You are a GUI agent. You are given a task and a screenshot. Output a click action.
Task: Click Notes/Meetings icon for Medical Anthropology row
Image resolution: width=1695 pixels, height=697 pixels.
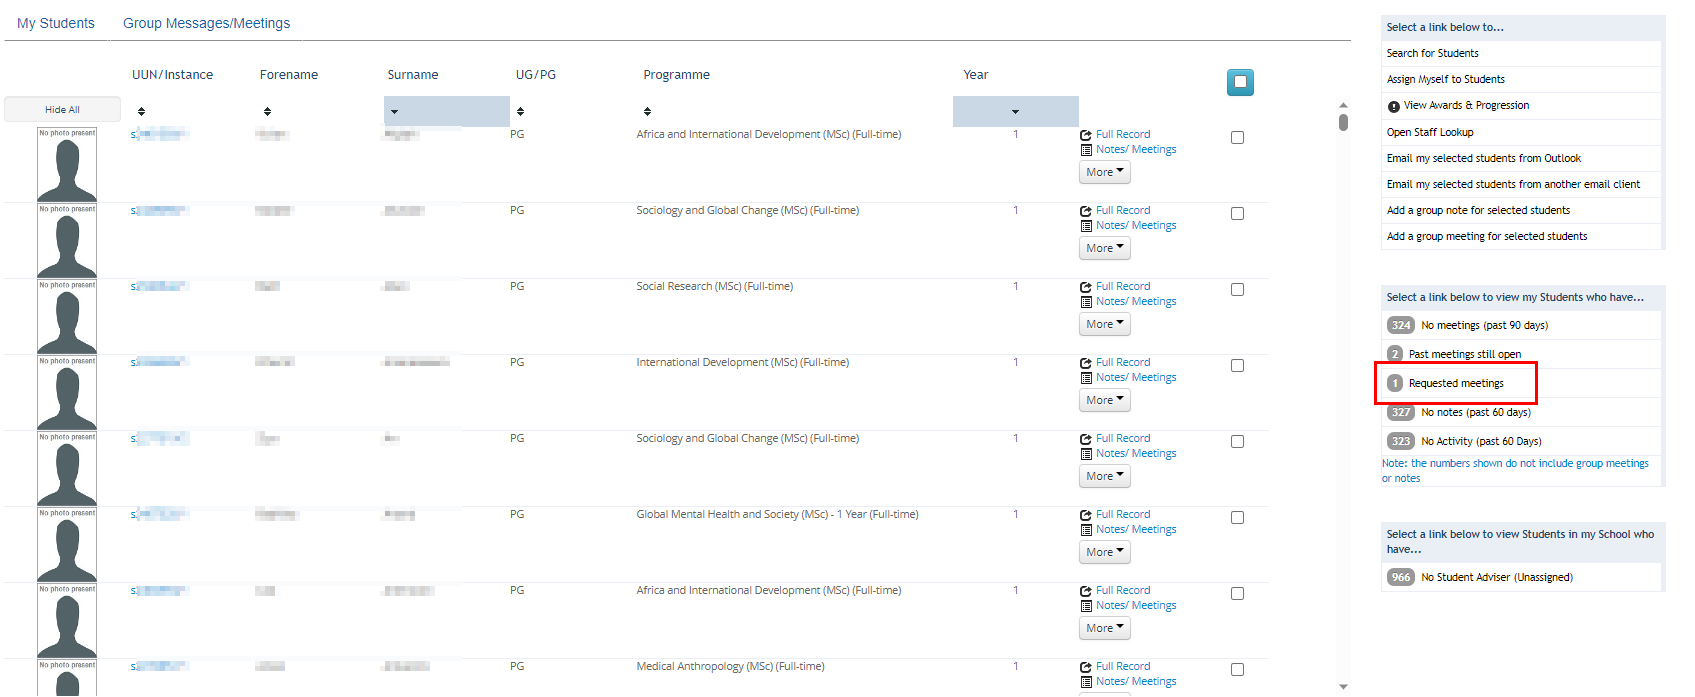(1086, 681)
